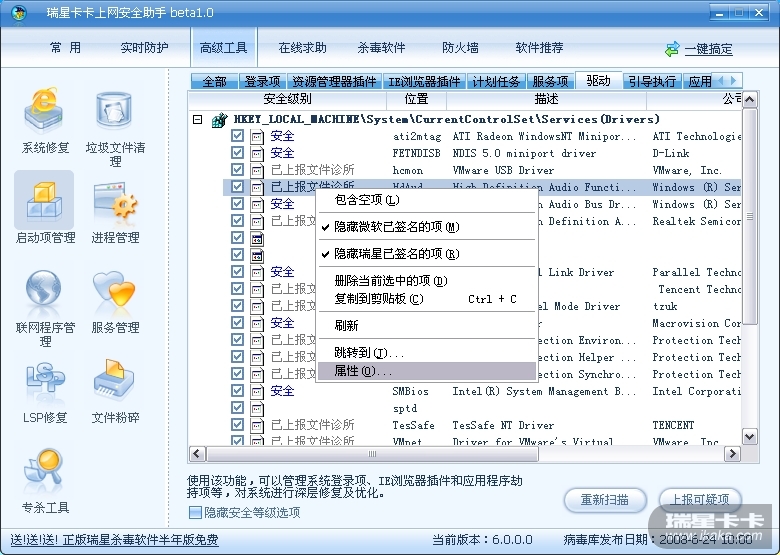Click the file icon in hcmon row
780x555 pixels.
257,171
